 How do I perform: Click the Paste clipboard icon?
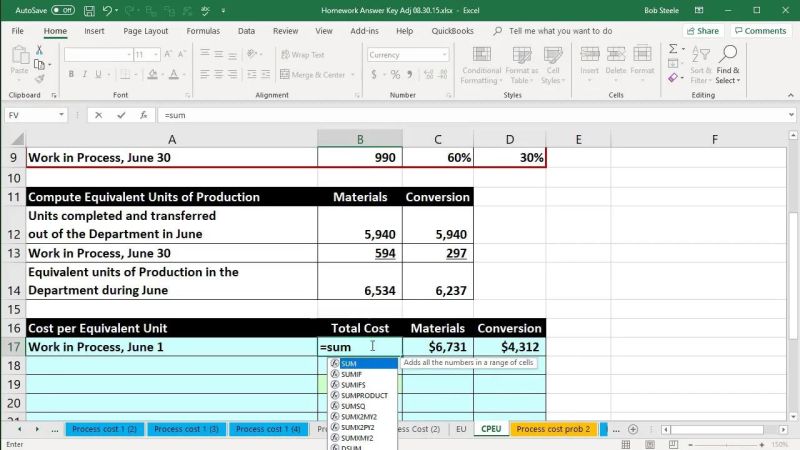click(19, 55)
